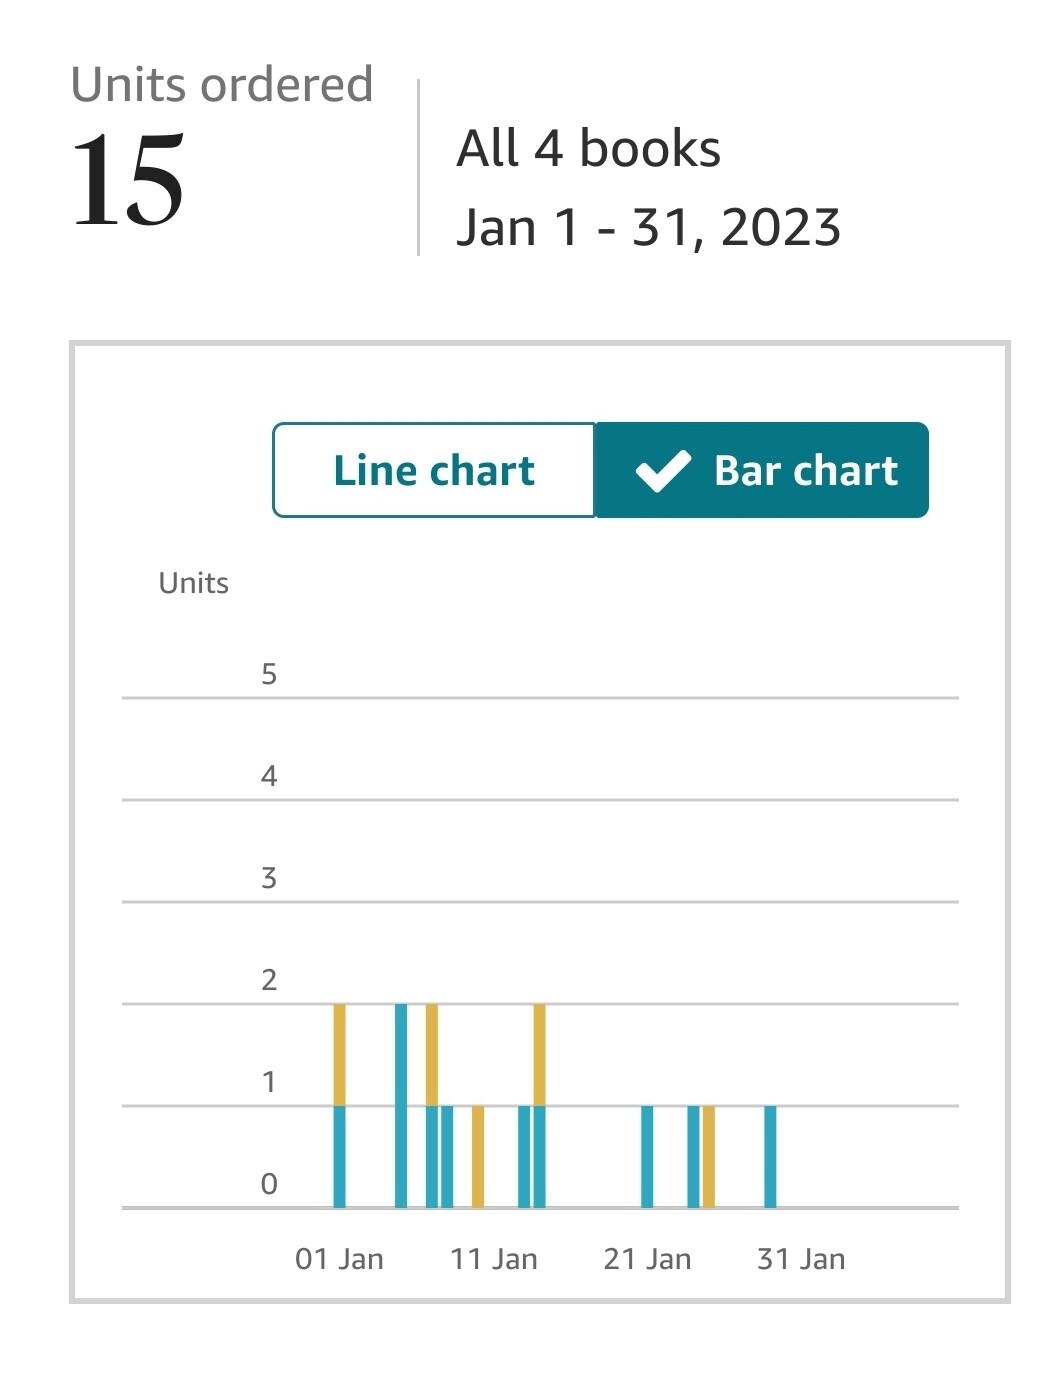This screenshot has width=1060, height=1388.
Task: Click the Units ordered heading
Action: tap(222, 85)
